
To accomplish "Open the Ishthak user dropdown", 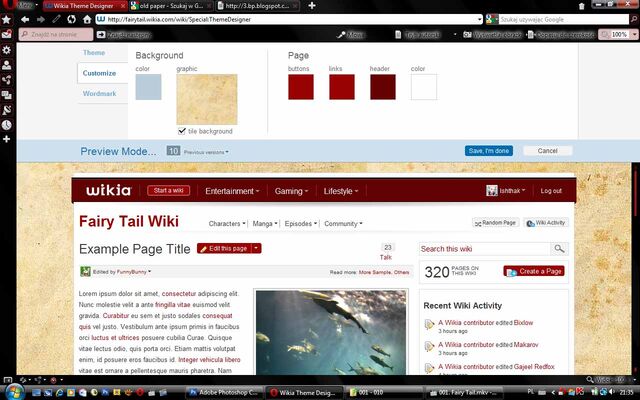I will pyautogui.click(x=512, y=191).
